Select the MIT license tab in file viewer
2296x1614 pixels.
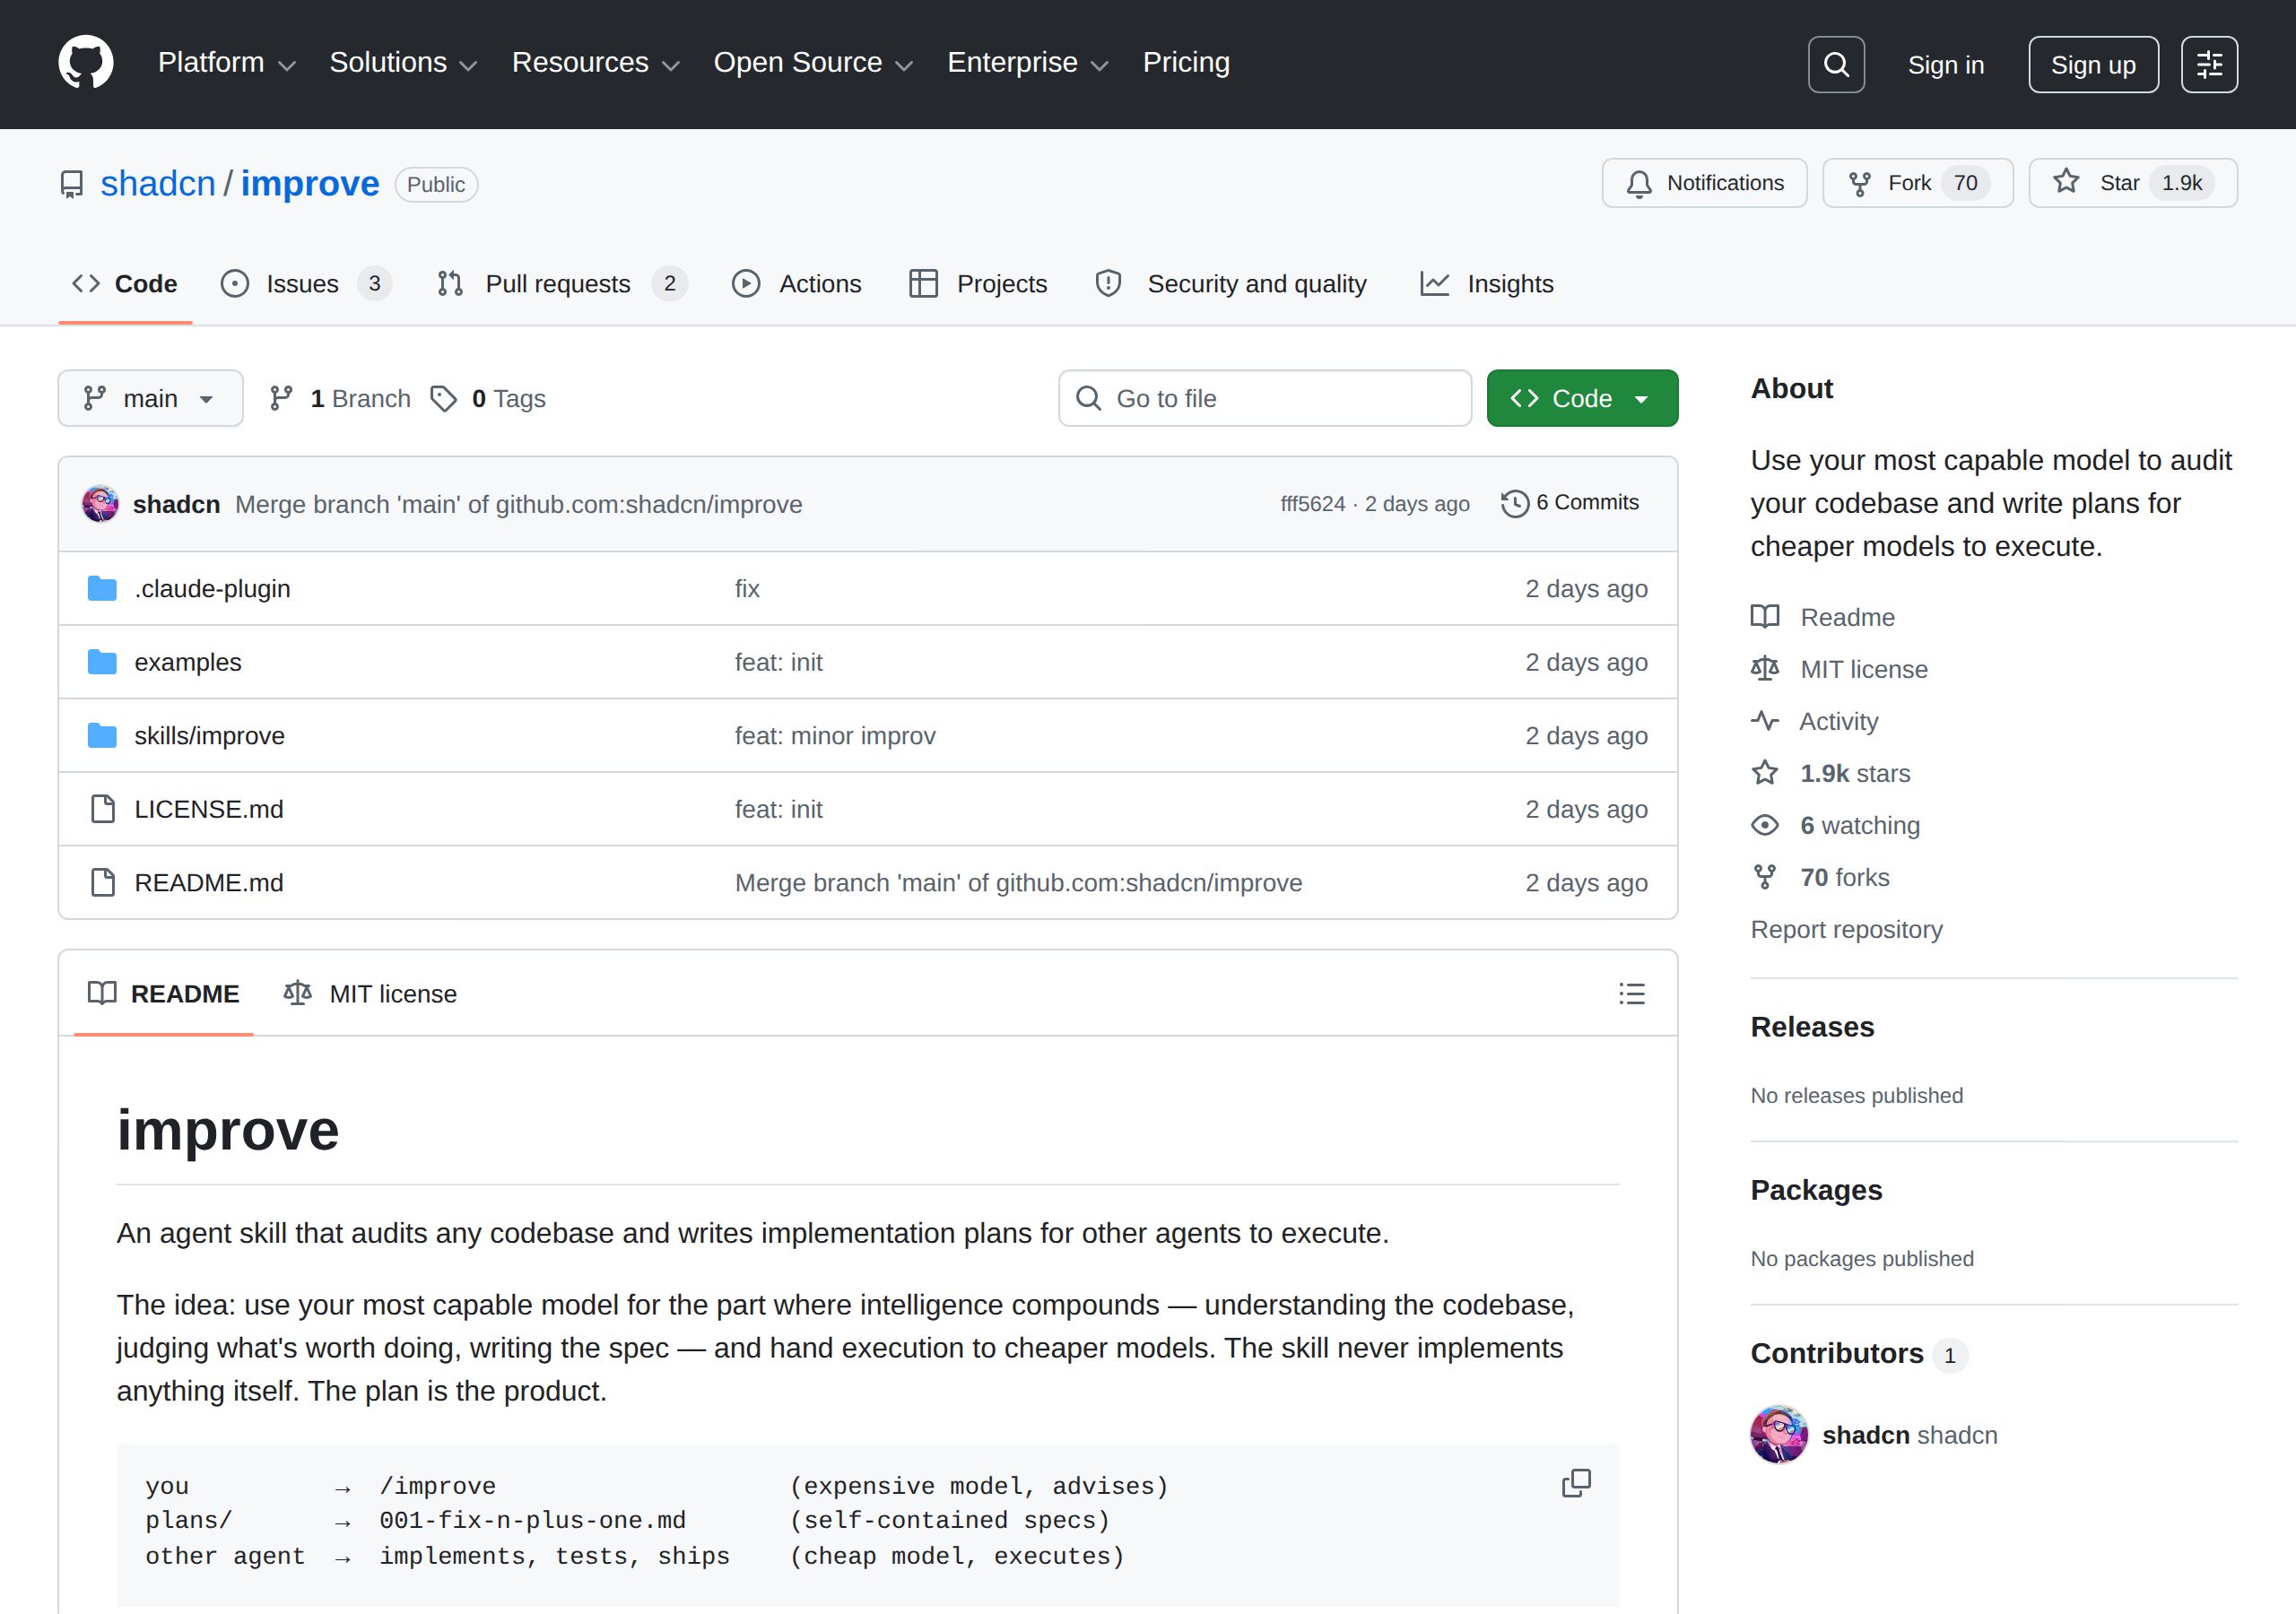[370, 994]
